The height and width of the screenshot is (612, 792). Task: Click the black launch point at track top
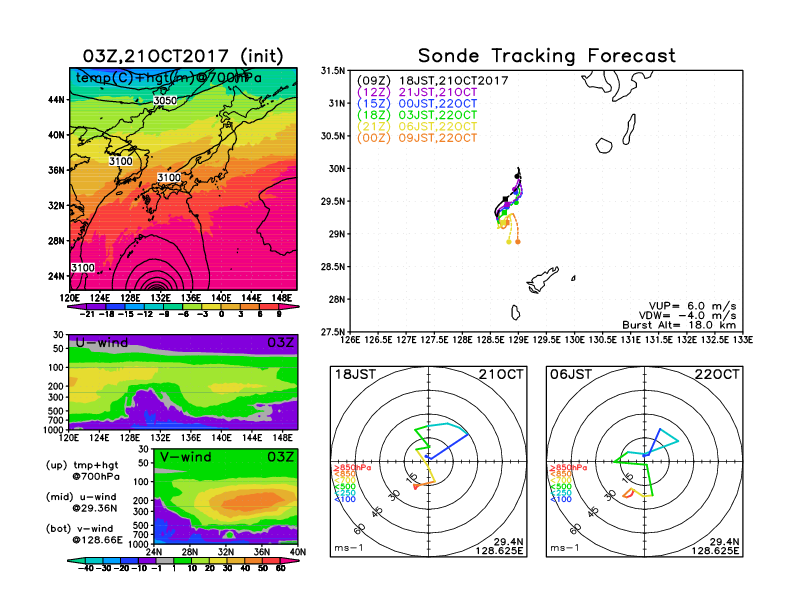click(x=517, y=176)
